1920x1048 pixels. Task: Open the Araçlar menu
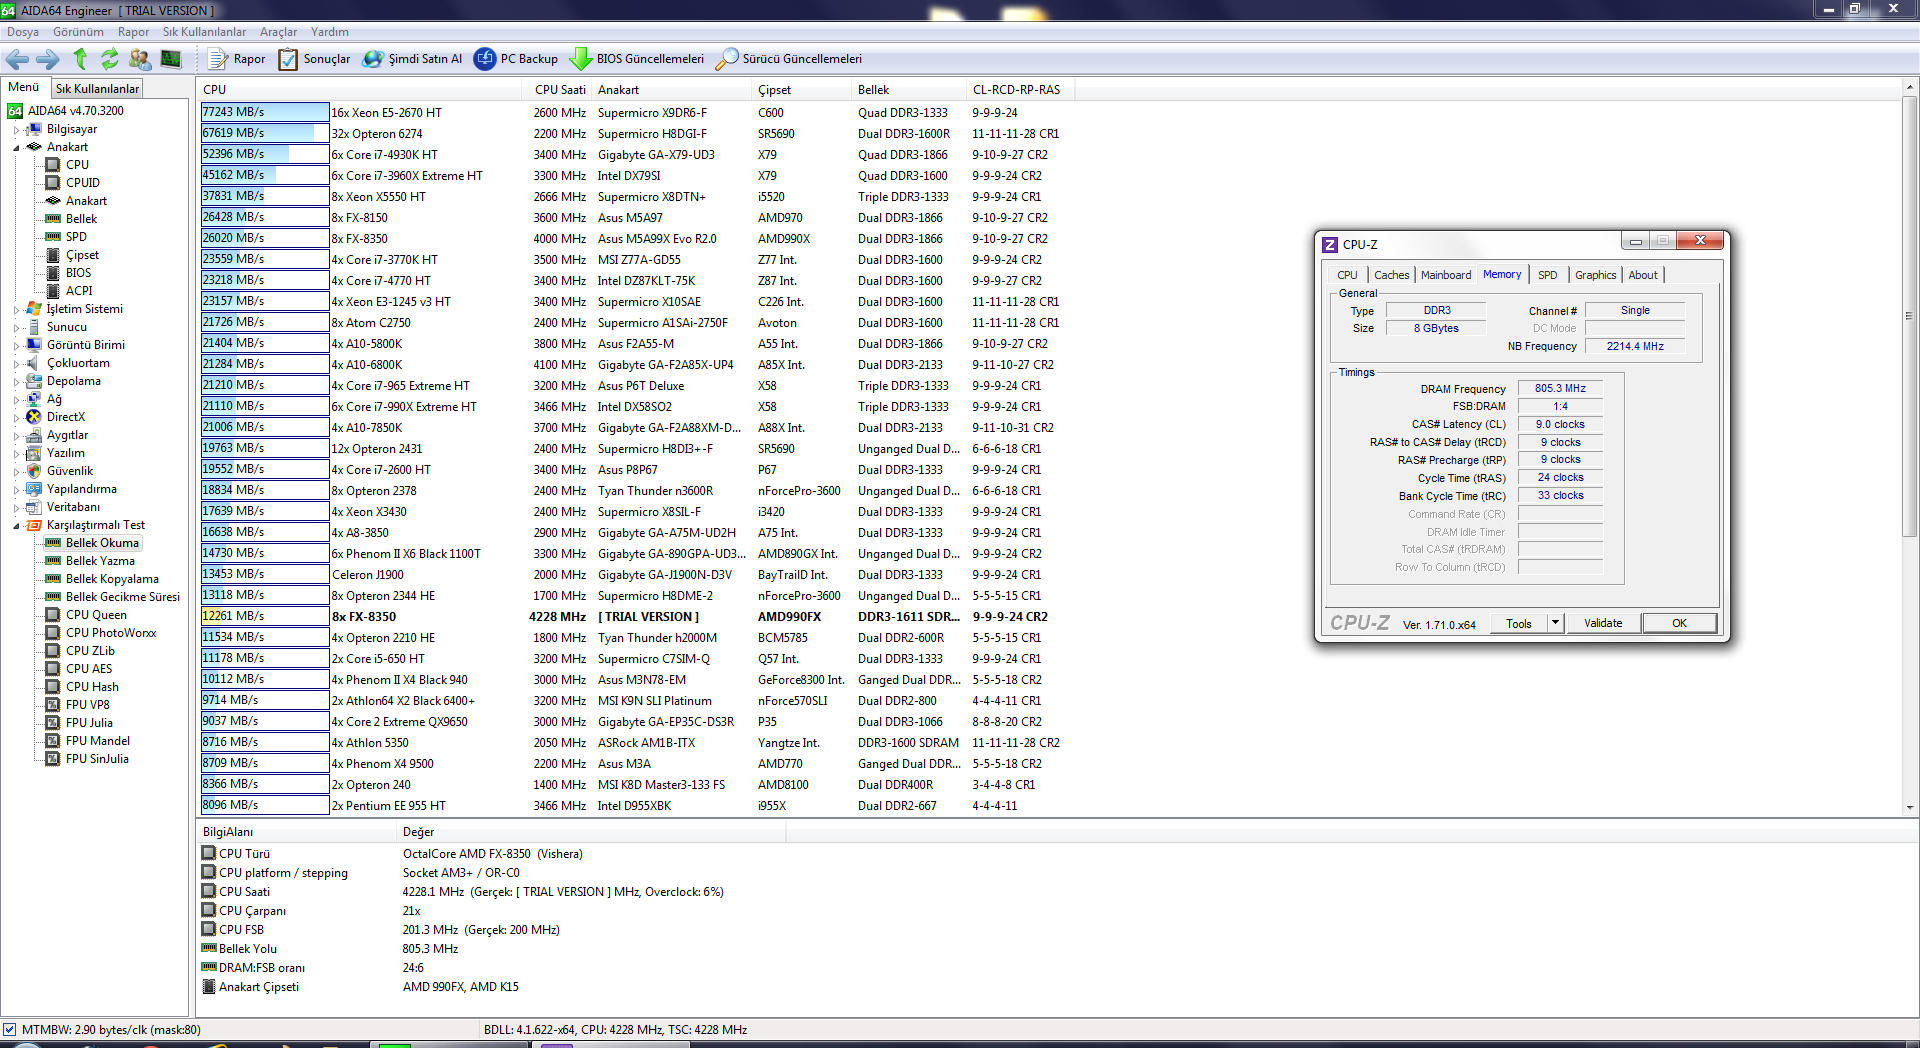(x=279, y=32)
